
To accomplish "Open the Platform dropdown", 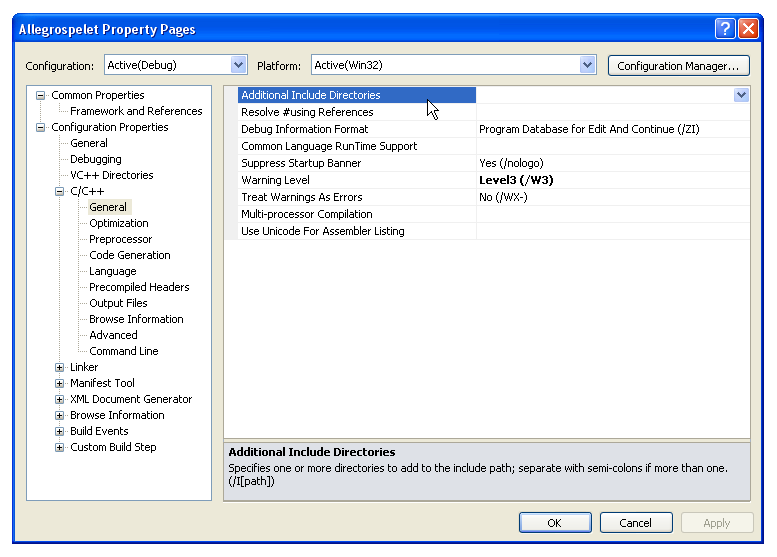I will (x=587, y=65).
